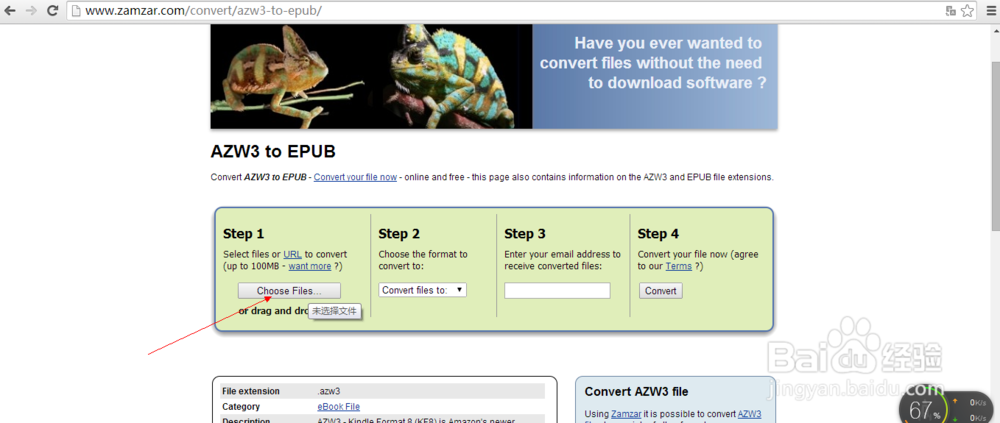Click the 'Step 2' heading text
The height and width of the screenshot is (423, 1000).
[x=399, y=234]
